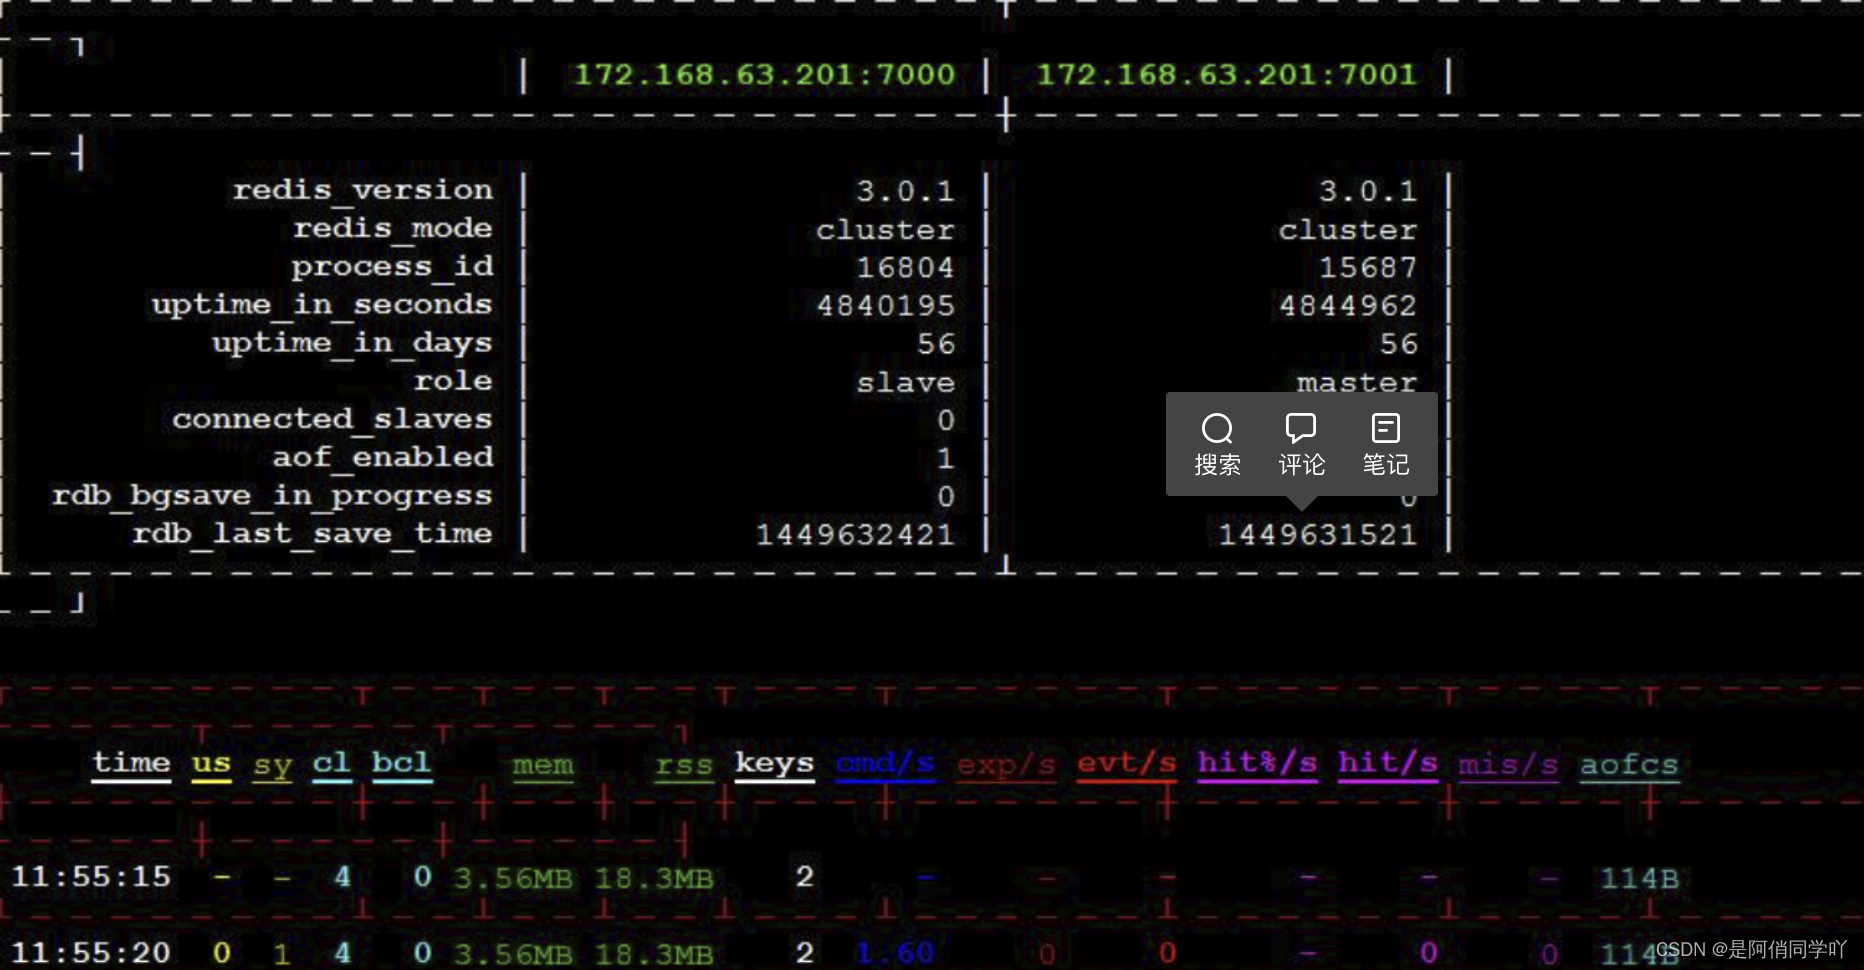The image size is (1864, 970).
Task: Click the 172.168.63.201:7001 node header
Action: tap(1226, 75)
